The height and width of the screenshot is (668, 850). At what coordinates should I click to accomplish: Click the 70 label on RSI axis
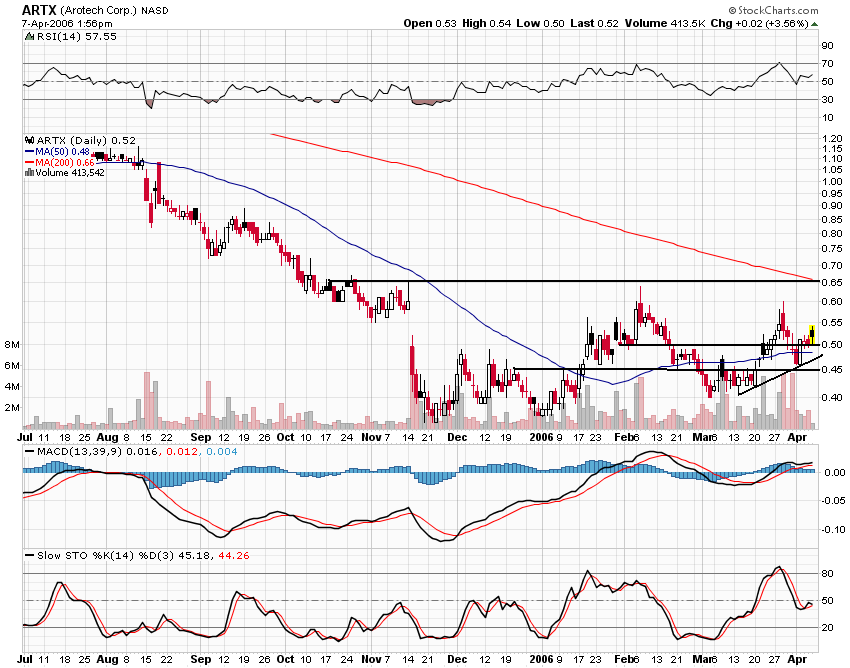(x=827, y=64)
